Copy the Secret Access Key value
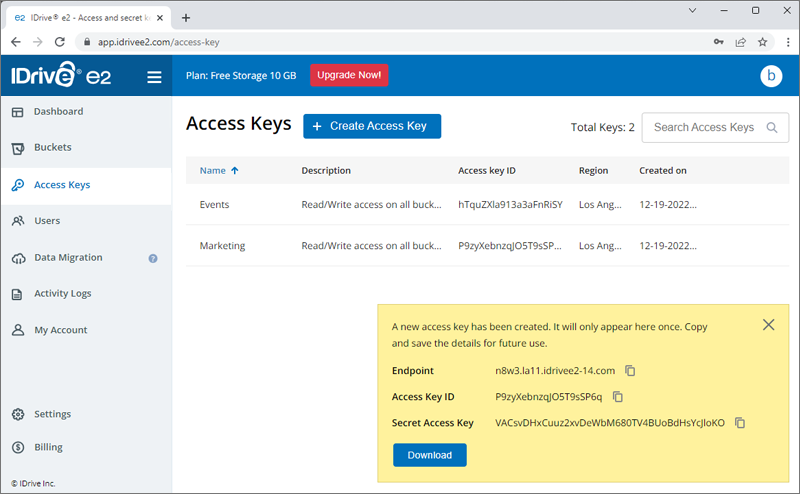 (x=740, y=423)
